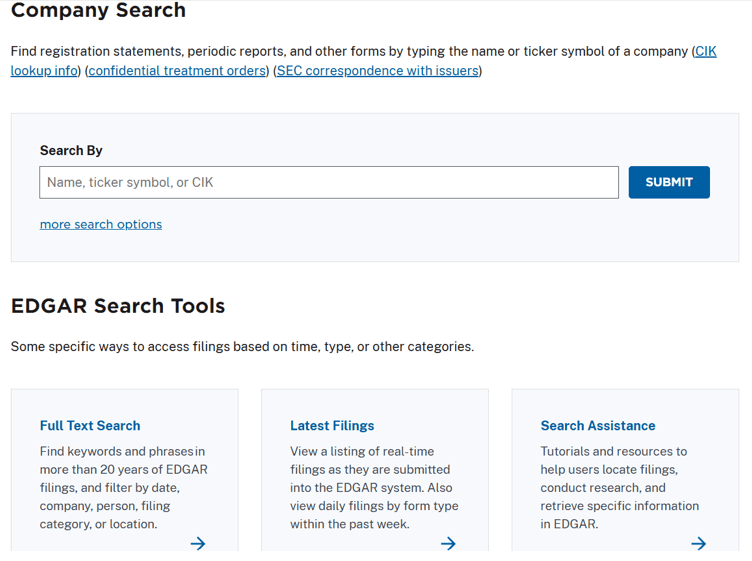The width and height of the screenshot is (752, 561).
Task: Expand more search options
Action: pyautogui.click(x=101, y=224)
